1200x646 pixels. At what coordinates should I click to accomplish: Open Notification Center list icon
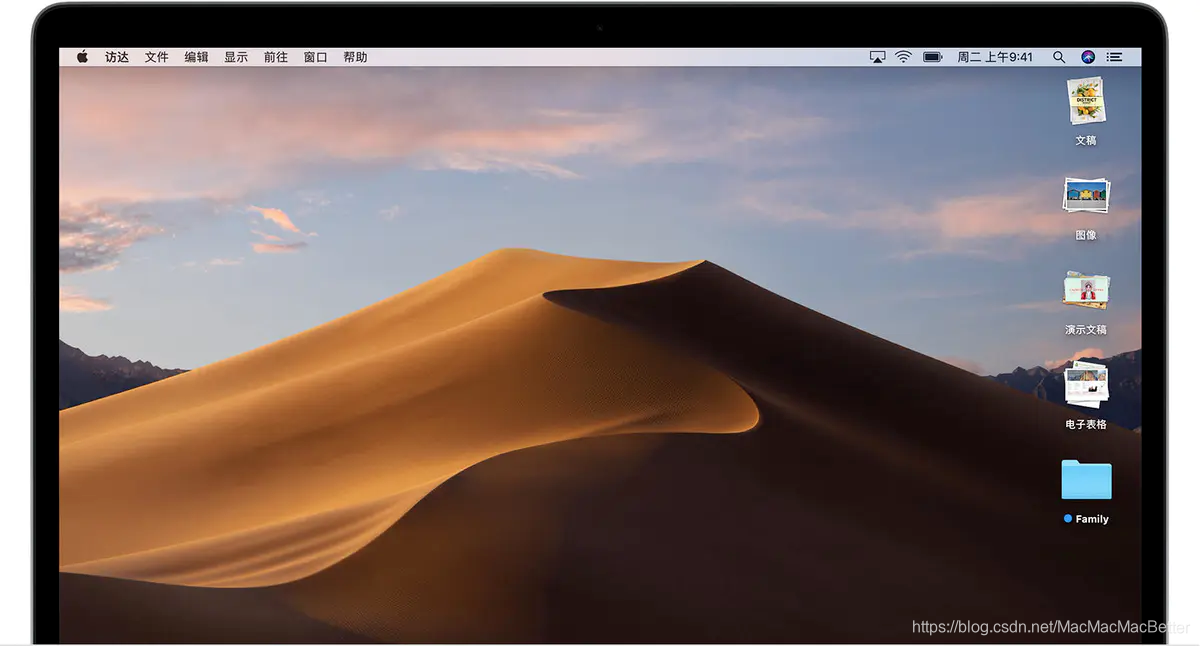(1114, 57)
